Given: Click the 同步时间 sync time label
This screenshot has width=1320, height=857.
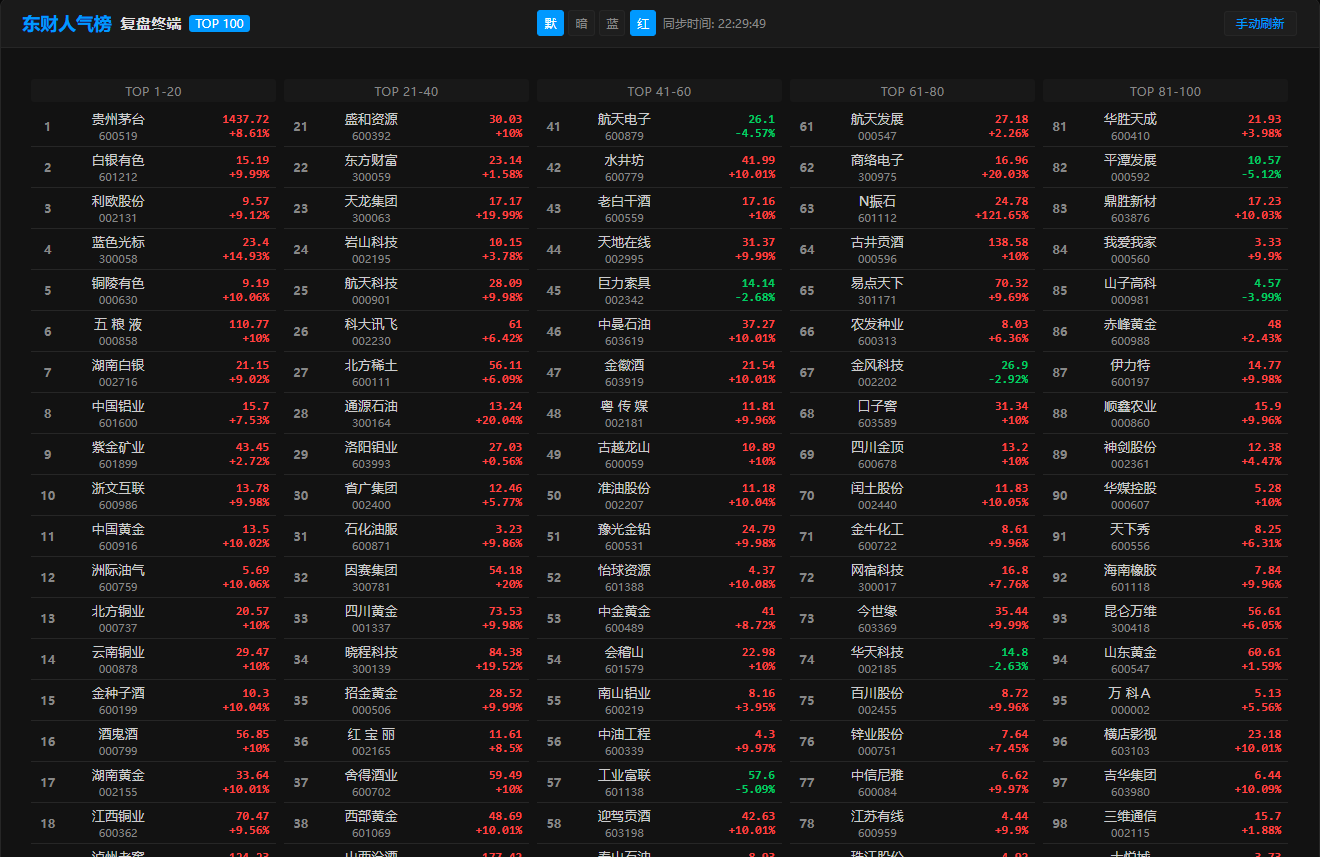Looking at the screenshot, I should (714, 23).
